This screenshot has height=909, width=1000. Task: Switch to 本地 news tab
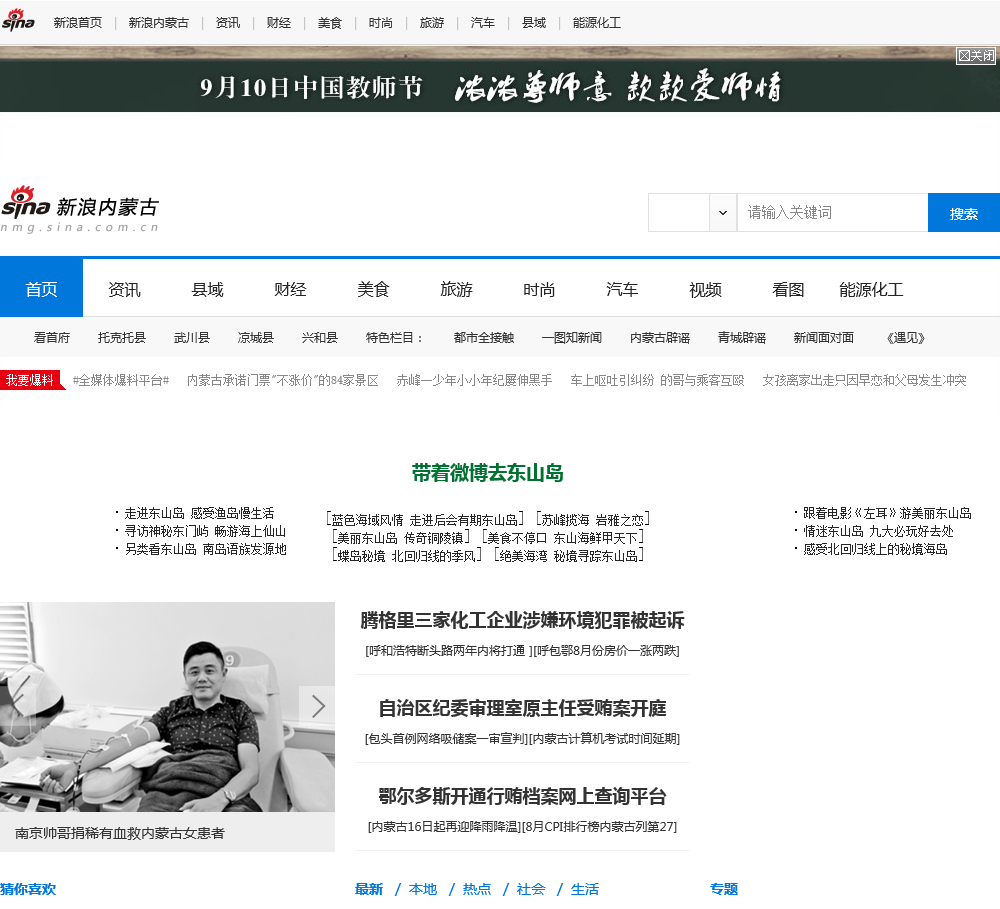click(423, 889)
